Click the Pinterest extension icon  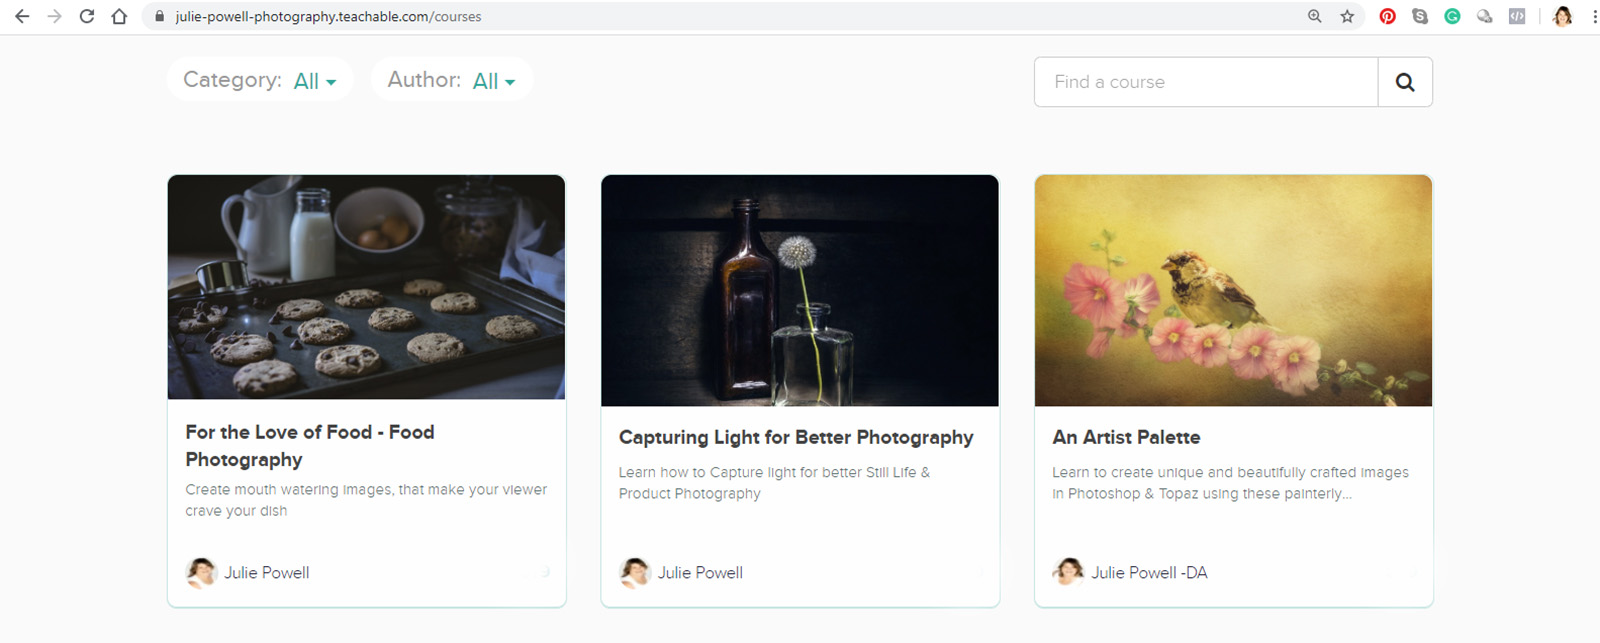pos(1387,16)
